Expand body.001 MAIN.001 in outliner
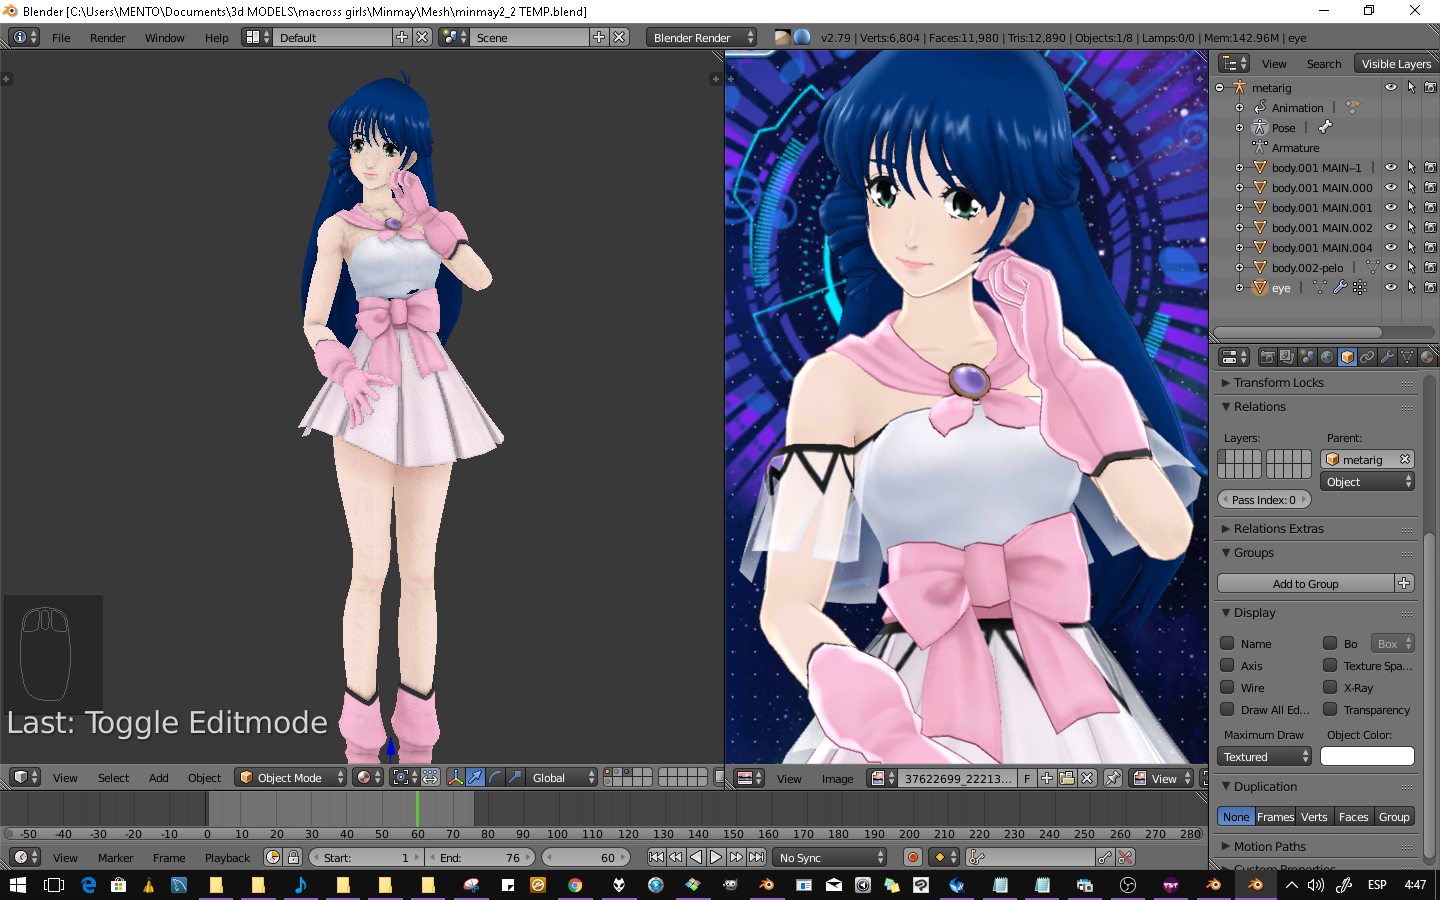The image size is (1440, 900). [x=1240, y=207]
